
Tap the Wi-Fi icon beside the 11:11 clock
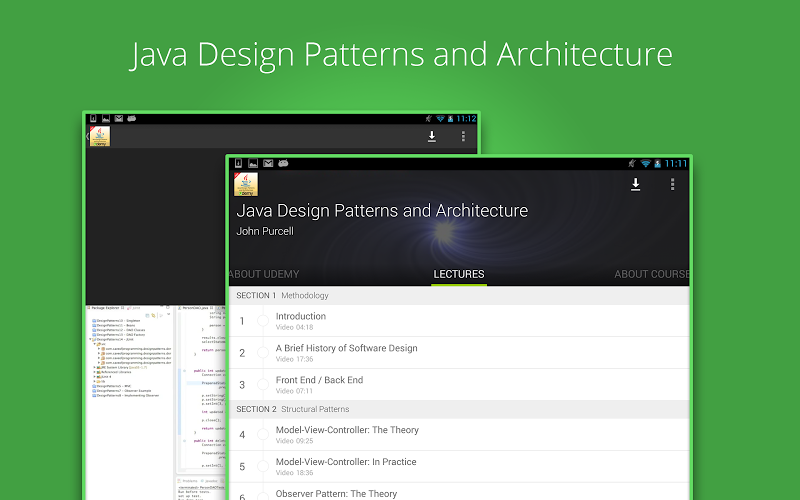(646, 163)
